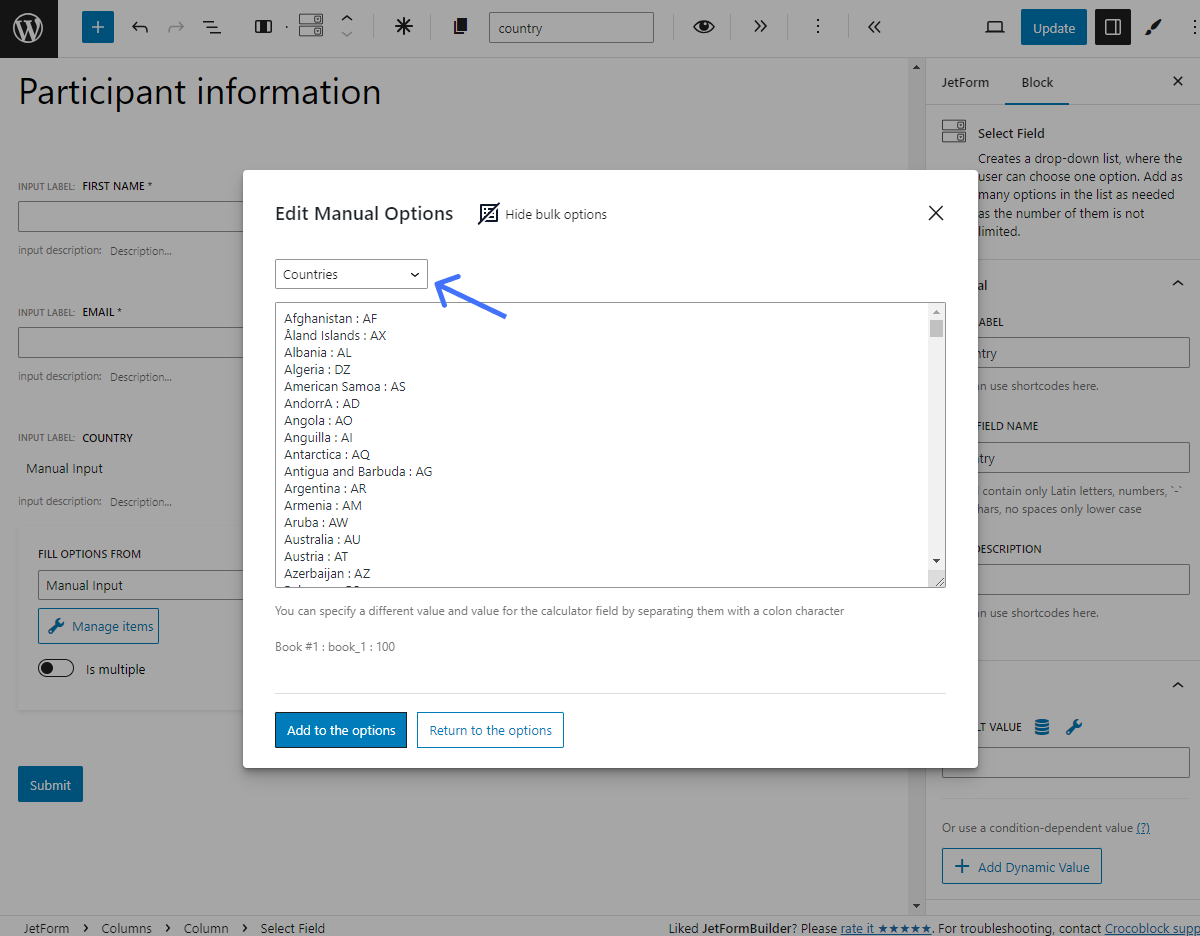The height and width of the screenshot is (936, 1200).
Task: Open the Styles paintbrush icon
Action: [1152, 27]
